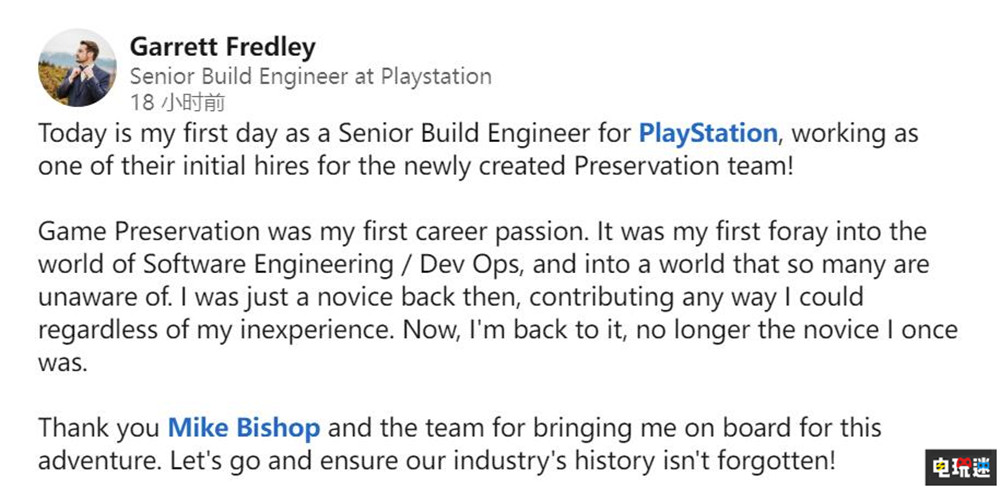Click the lone word 'was.' ending second paragraph

pyautogui.click(x=63, y=363)
